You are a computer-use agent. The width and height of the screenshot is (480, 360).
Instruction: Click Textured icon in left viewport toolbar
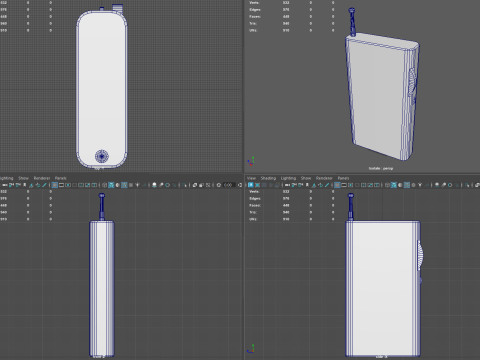coord(131,185)
